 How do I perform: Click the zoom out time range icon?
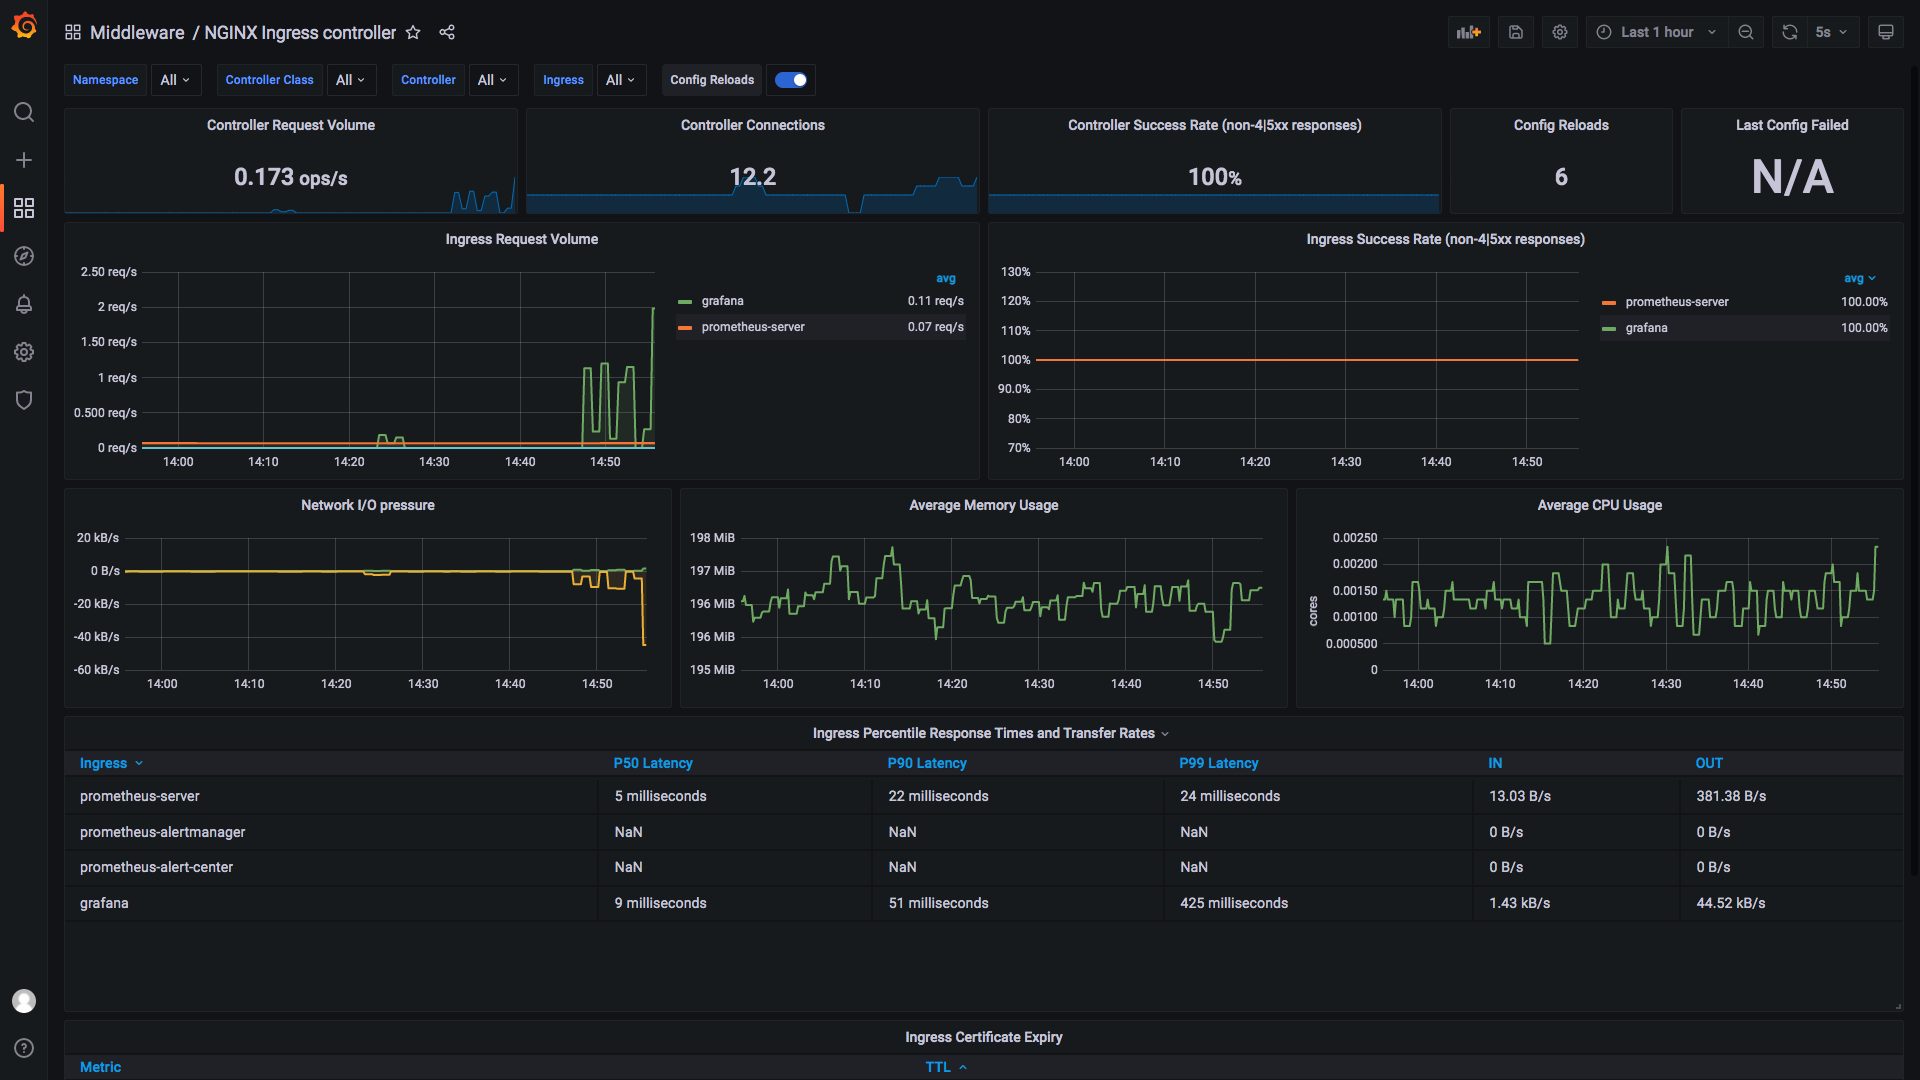coord(1746,32)
